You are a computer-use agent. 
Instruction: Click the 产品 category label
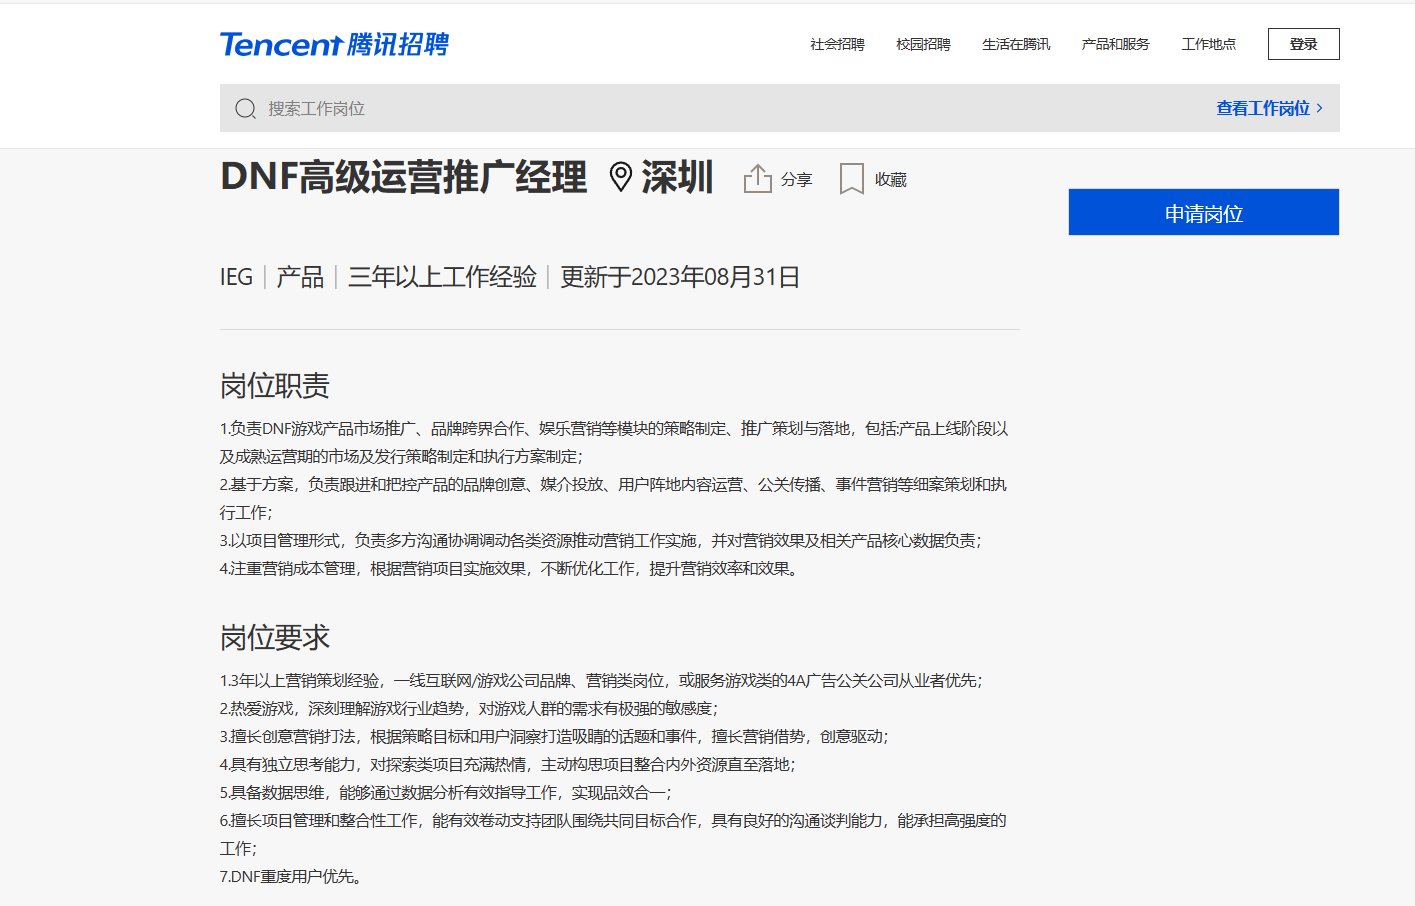[x=300, y=277]
